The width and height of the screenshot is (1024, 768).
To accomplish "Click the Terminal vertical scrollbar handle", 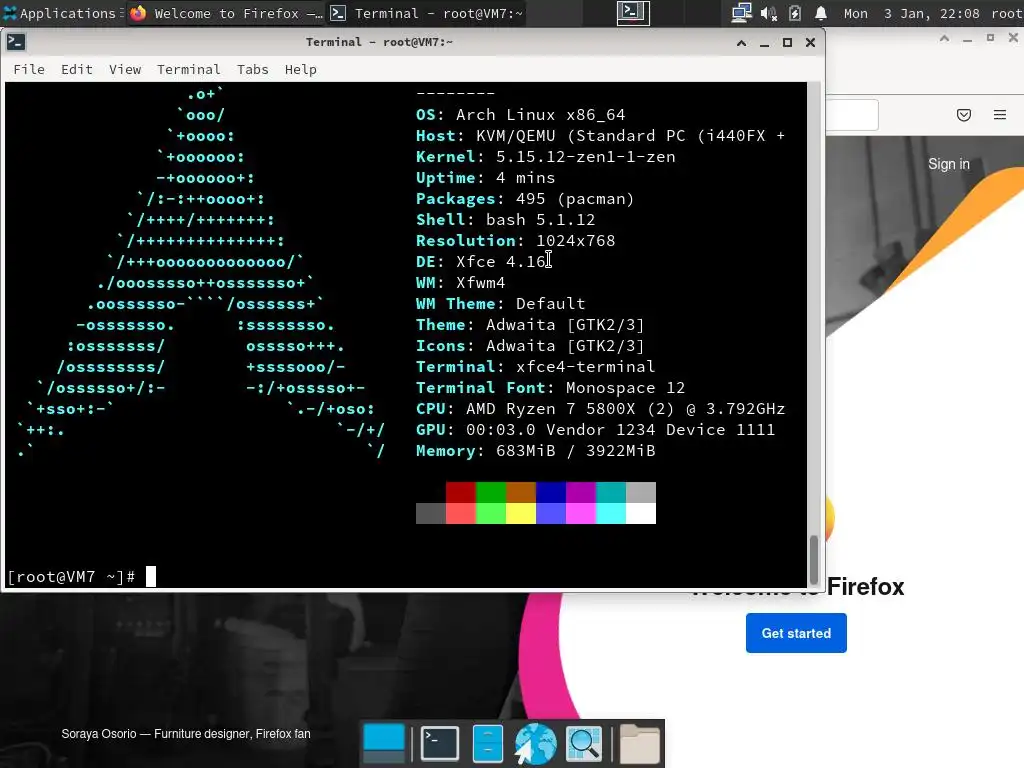I will click(x=814, y=559).
